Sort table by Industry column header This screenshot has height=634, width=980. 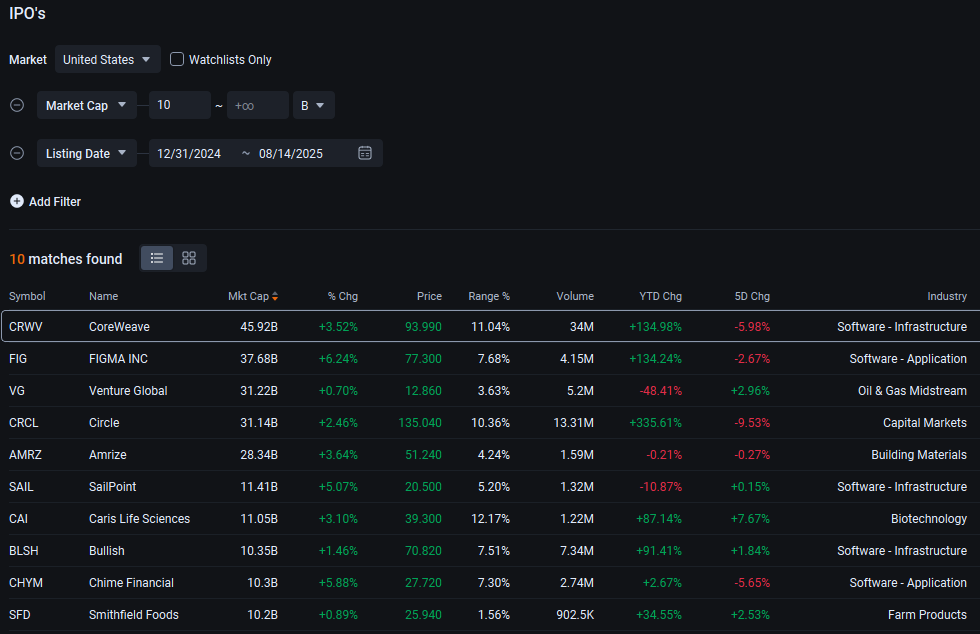click(946, 296)
